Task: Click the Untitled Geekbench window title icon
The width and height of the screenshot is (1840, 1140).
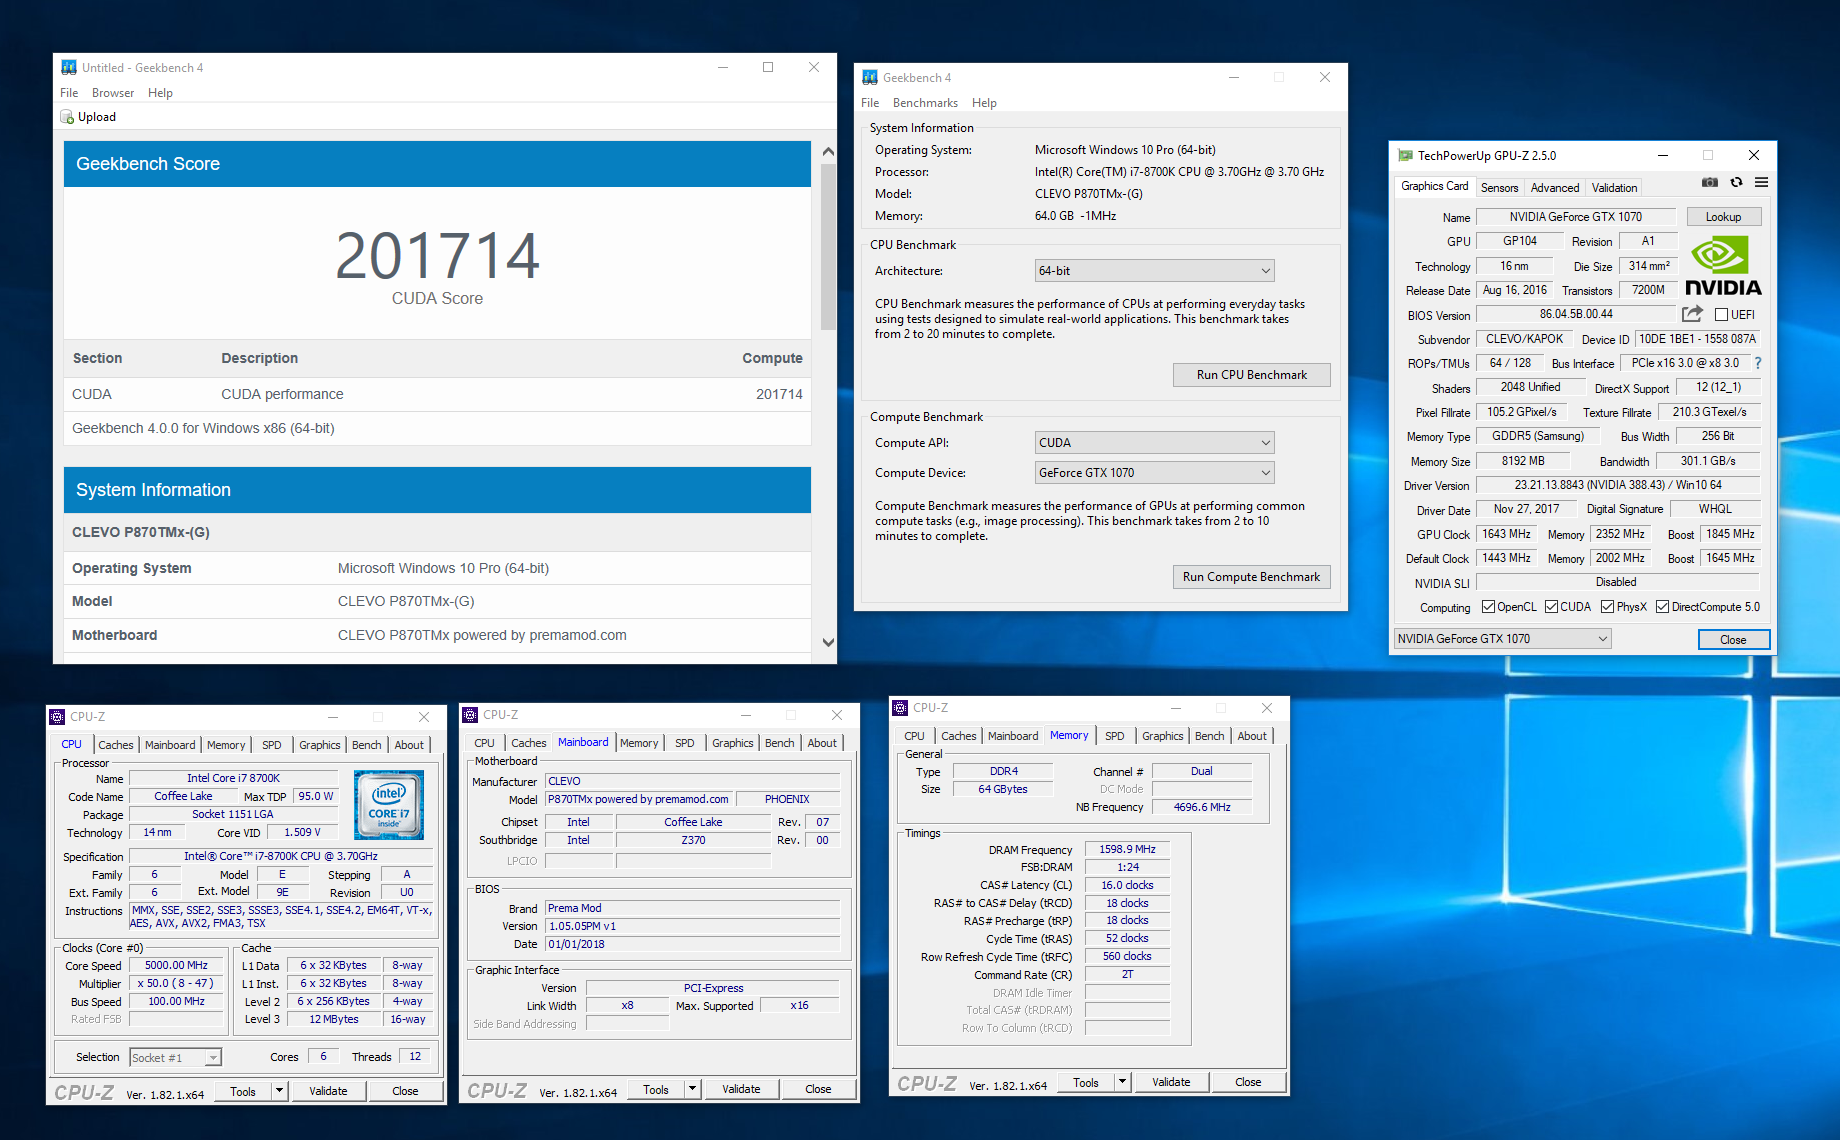Action: point(69,67)
